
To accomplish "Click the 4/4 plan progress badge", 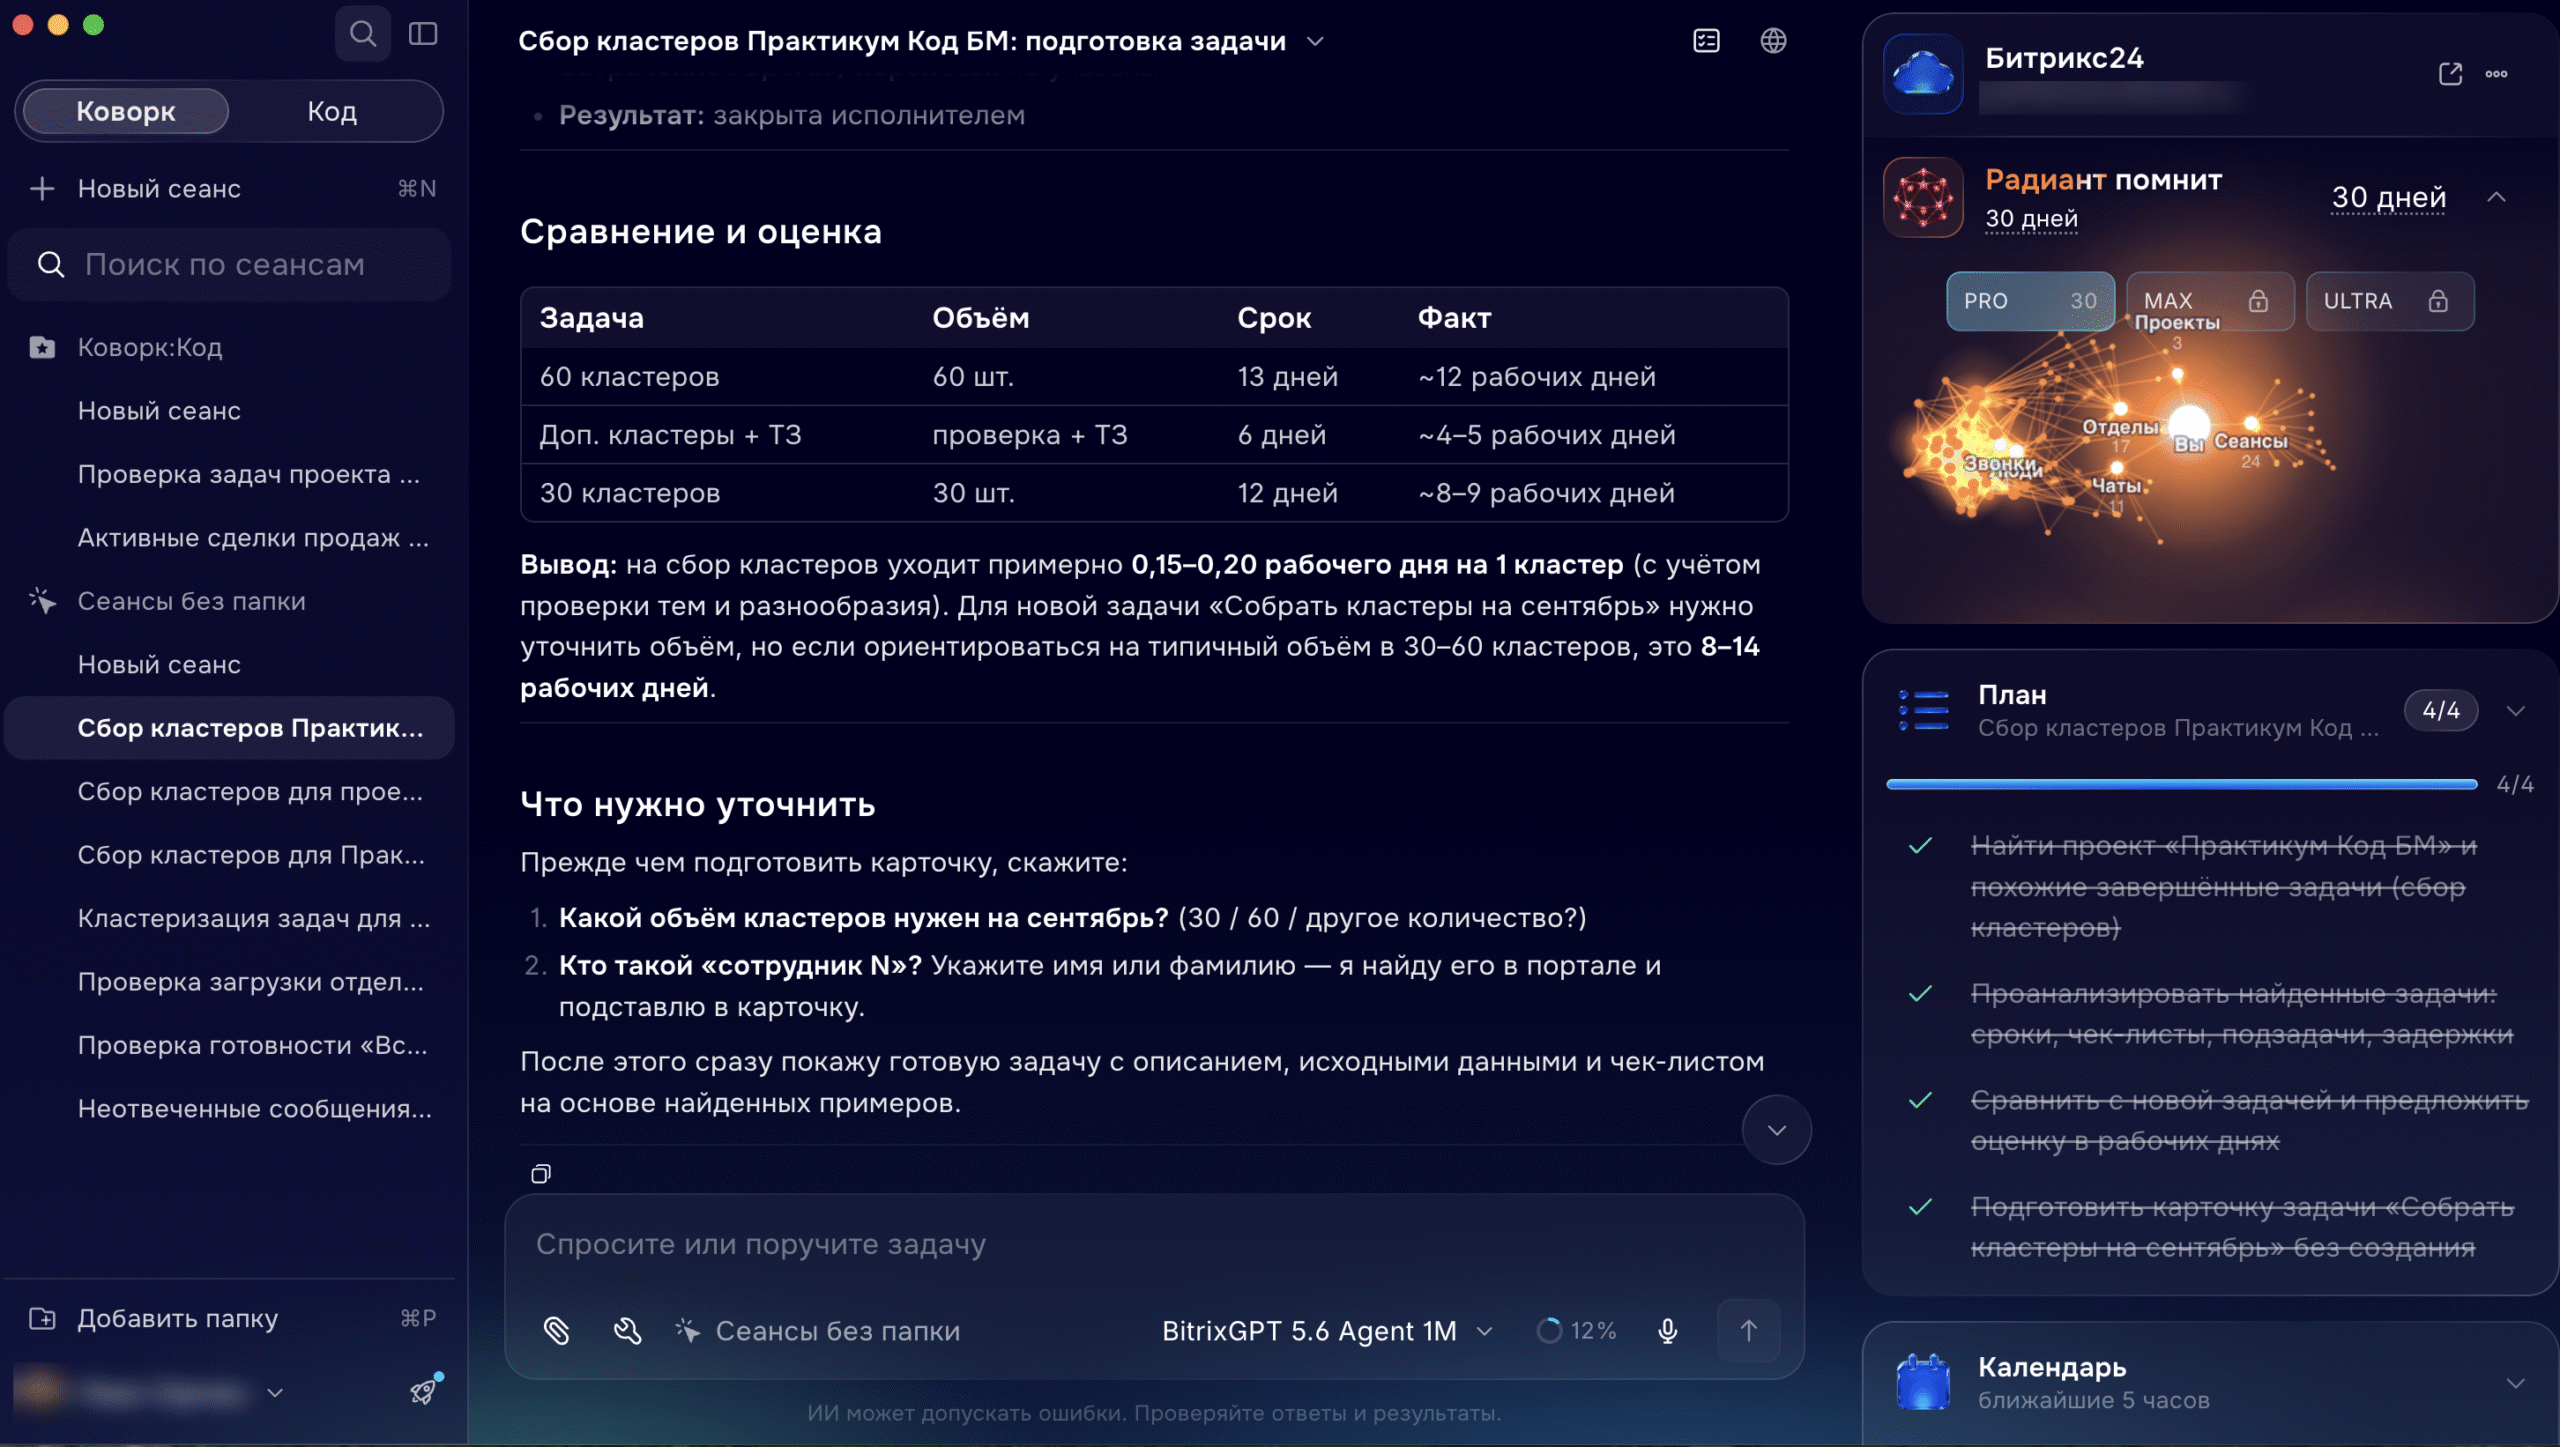I will [x=2440, y=710].
